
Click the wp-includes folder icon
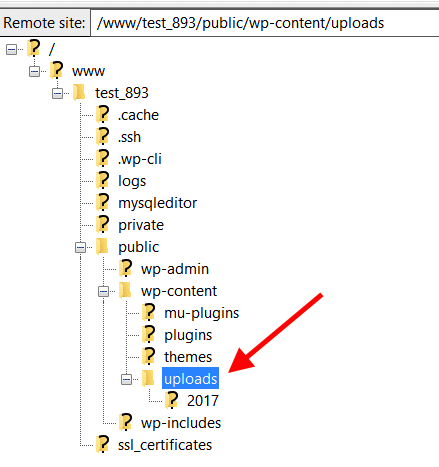tap(126, 422)
